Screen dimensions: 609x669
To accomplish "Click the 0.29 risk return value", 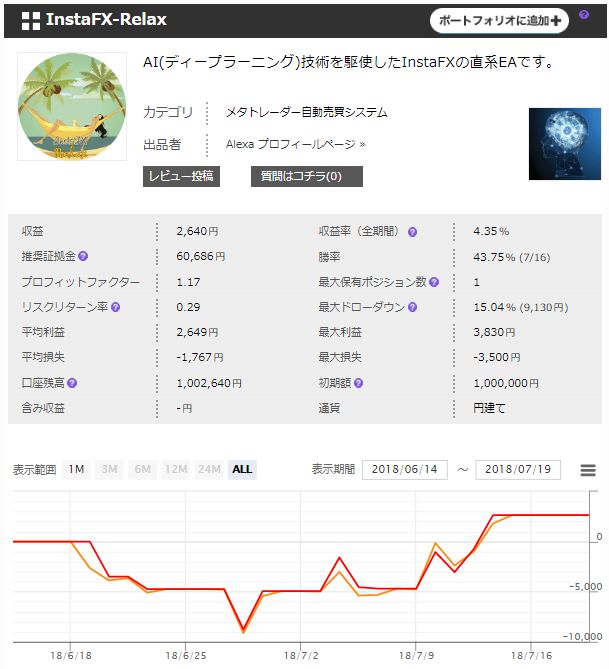I will point(188,307).
